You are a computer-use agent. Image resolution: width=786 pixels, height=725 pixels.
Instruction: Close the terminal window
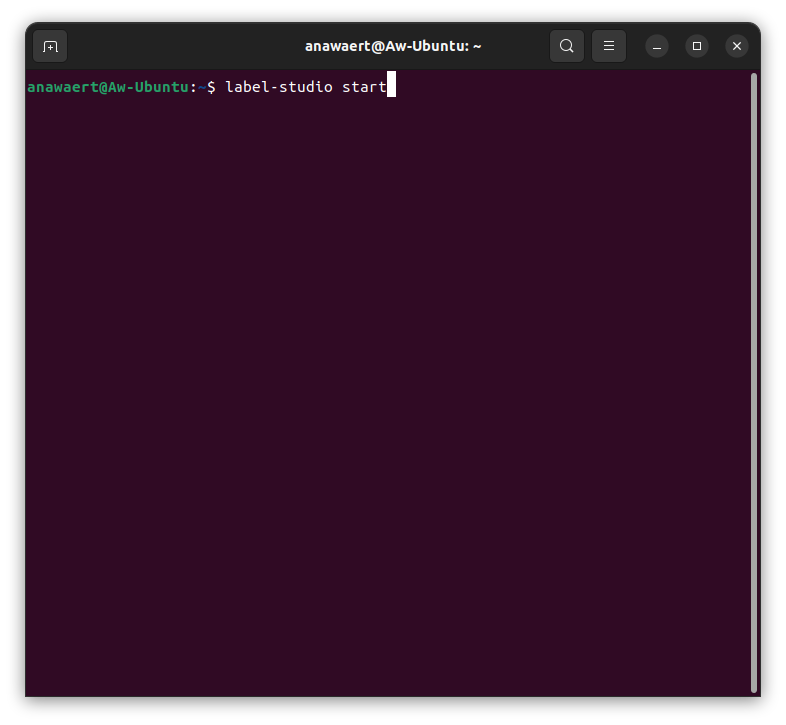coord(737,46)
